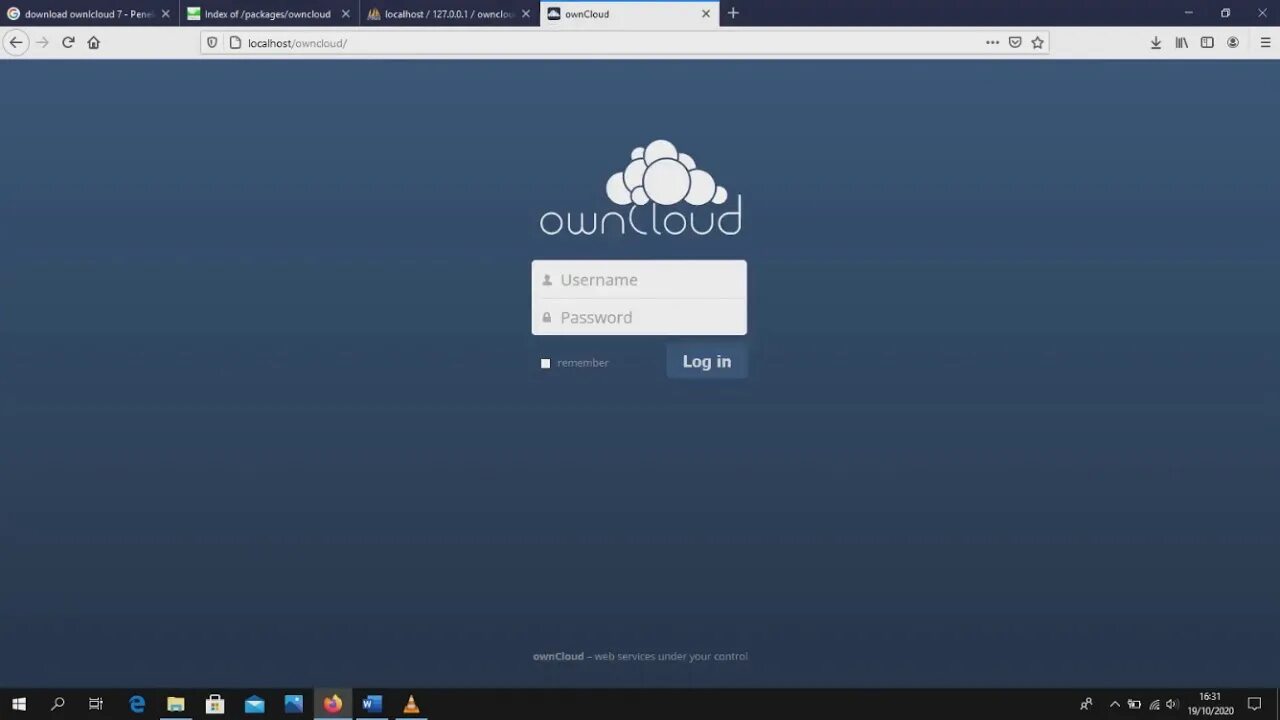Click the ownCloud footer link
This screenshot has width=1280, height=720.
point(558,656)
